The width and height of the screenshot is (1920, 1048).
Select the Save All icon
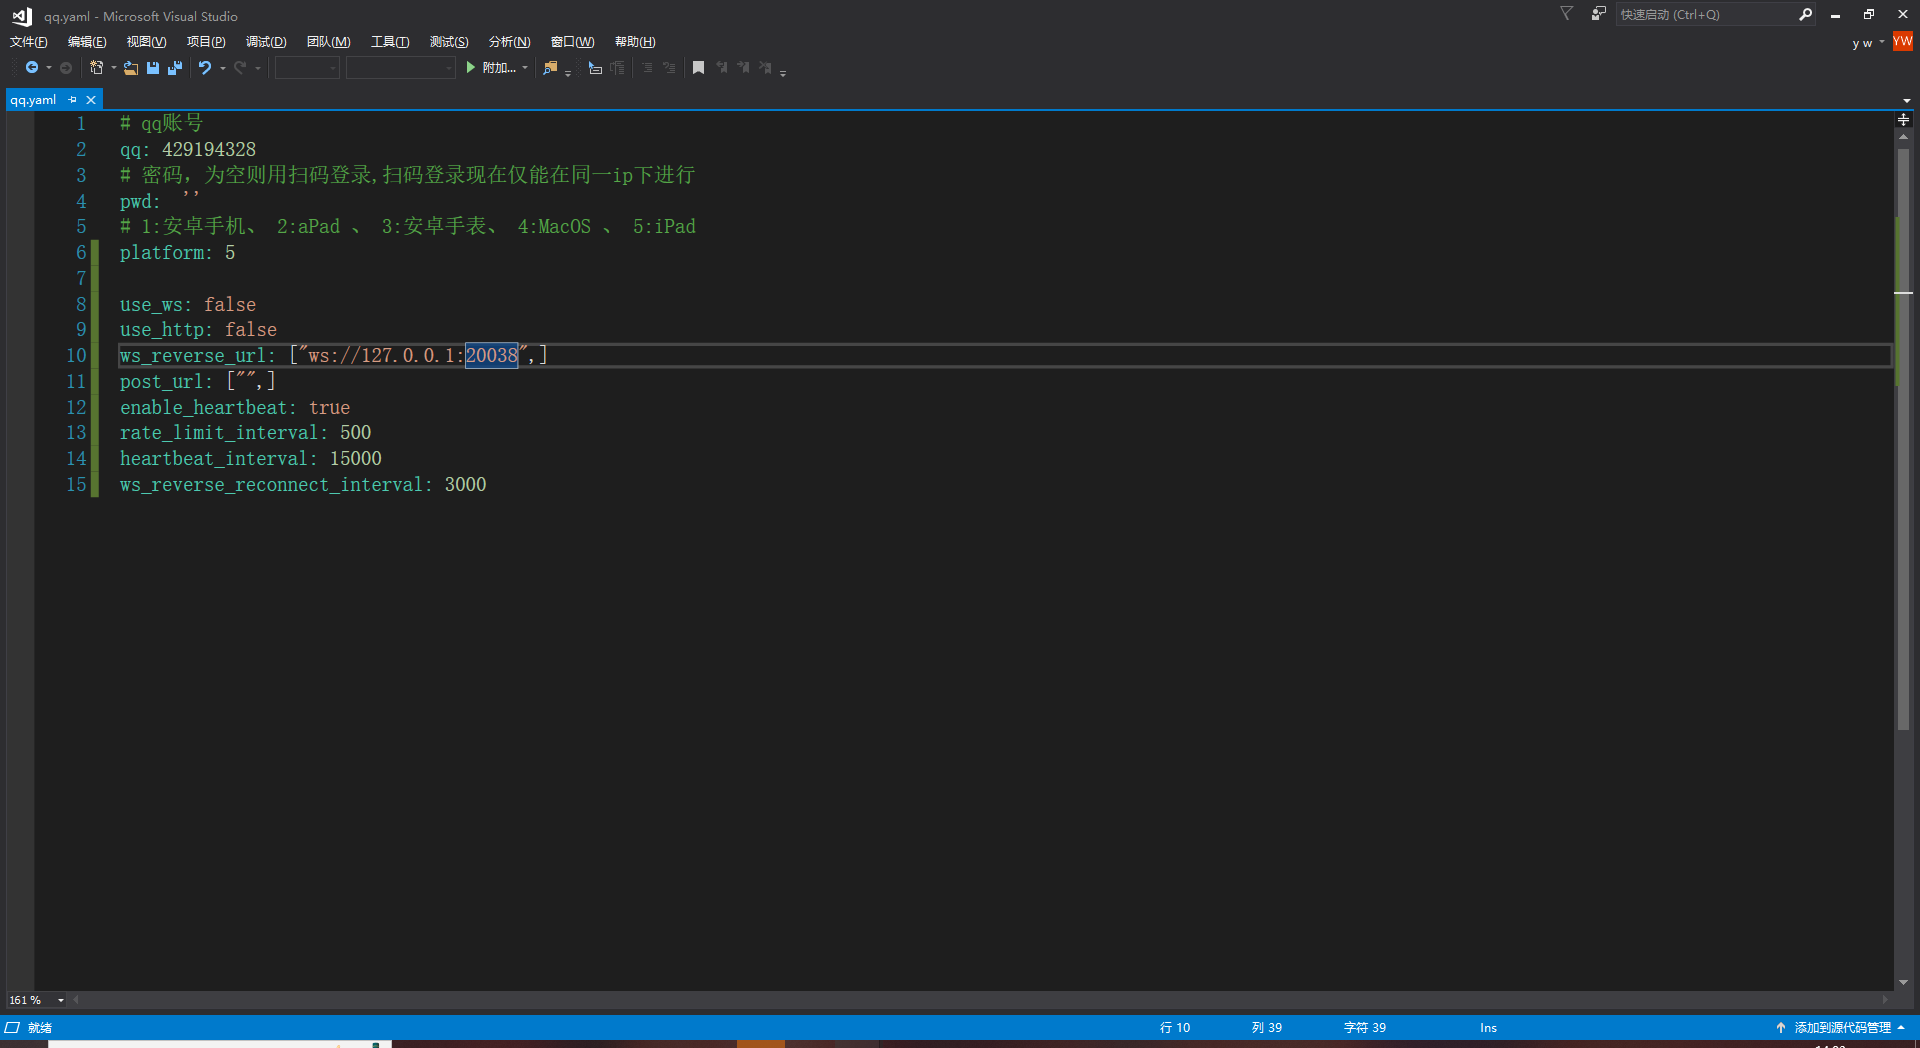tap(174, 67)
